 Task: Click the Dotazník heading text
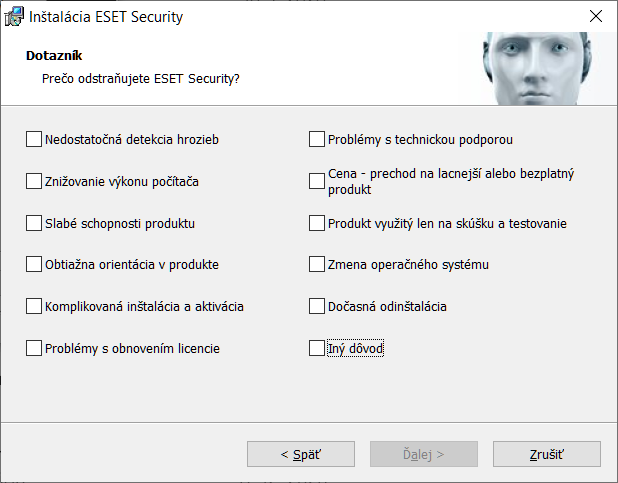click(54, 56)
